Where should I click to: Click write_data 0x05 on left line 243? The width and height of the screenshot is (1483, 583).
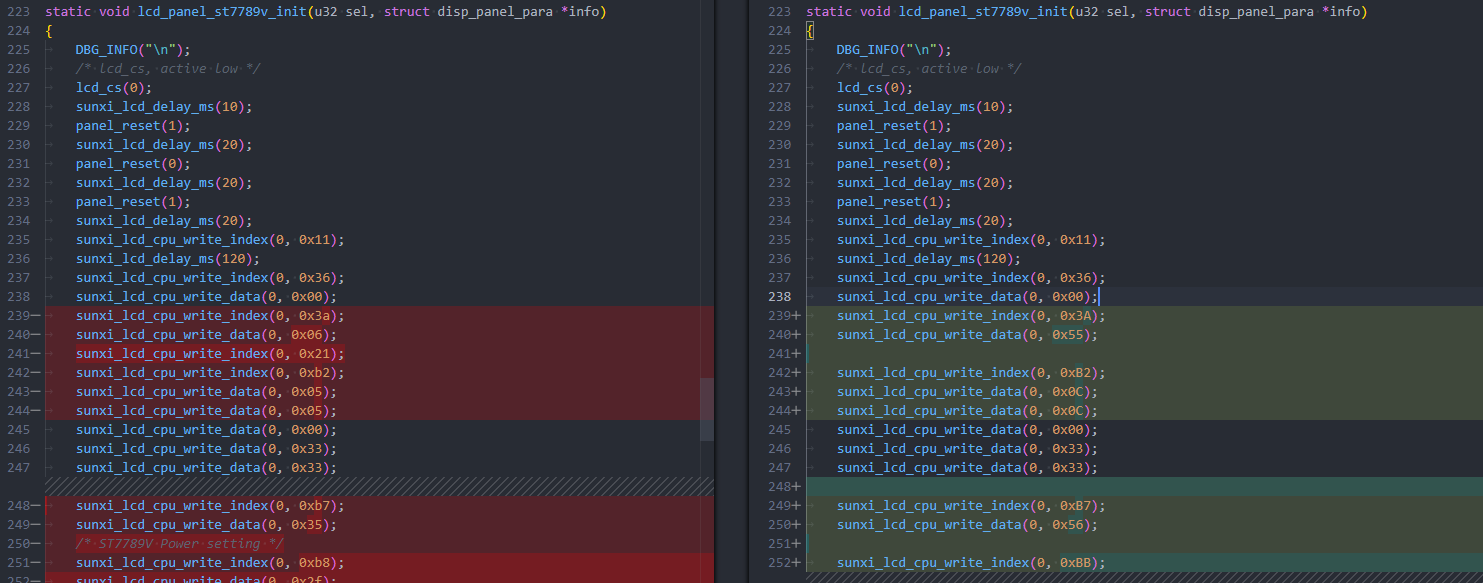click(207, 392)
